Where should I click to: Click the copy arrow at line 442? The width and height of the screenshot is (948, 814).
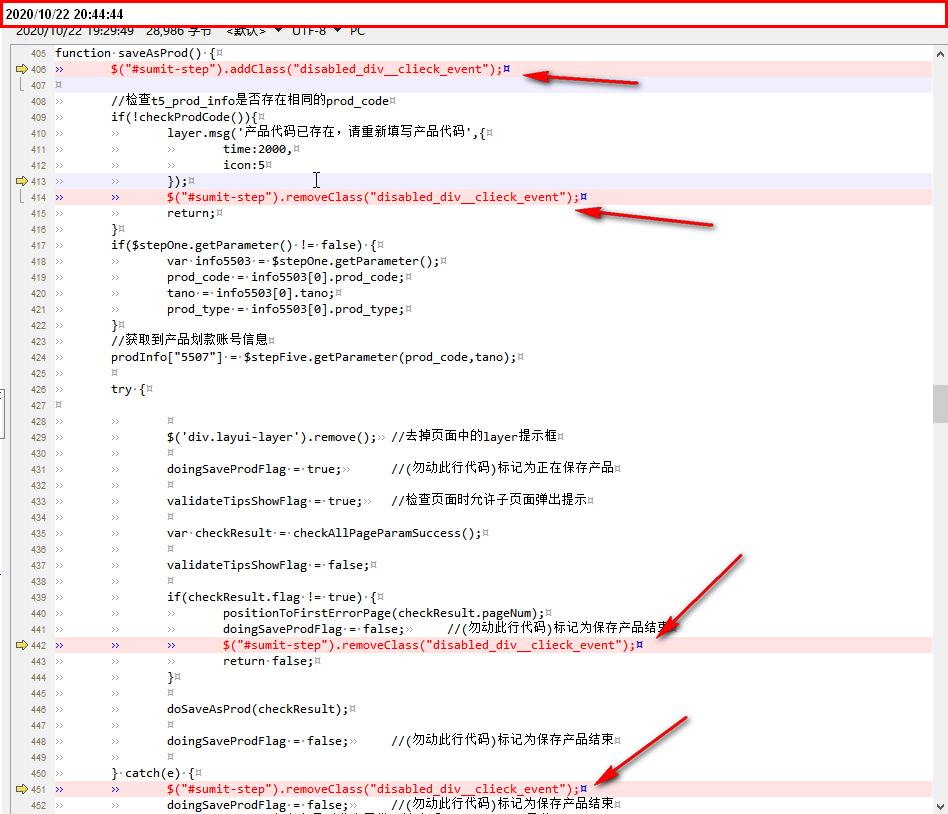coord(22,645)
